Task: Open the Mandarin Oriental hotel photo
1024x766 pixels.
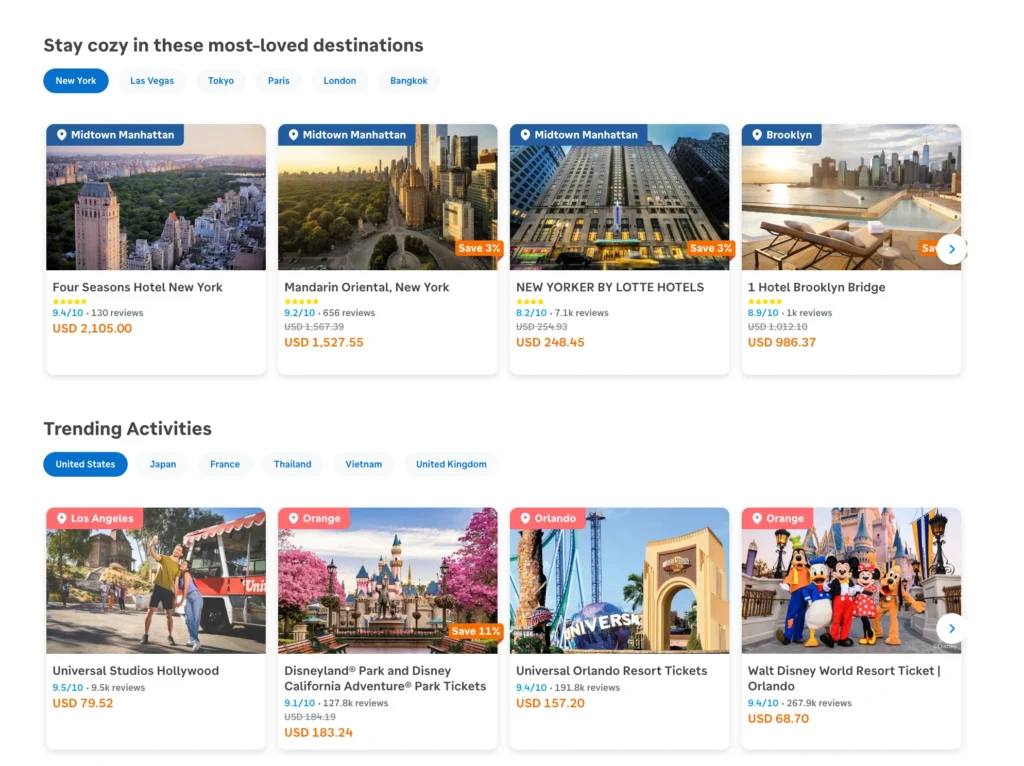Action: (x=388, y=197)
